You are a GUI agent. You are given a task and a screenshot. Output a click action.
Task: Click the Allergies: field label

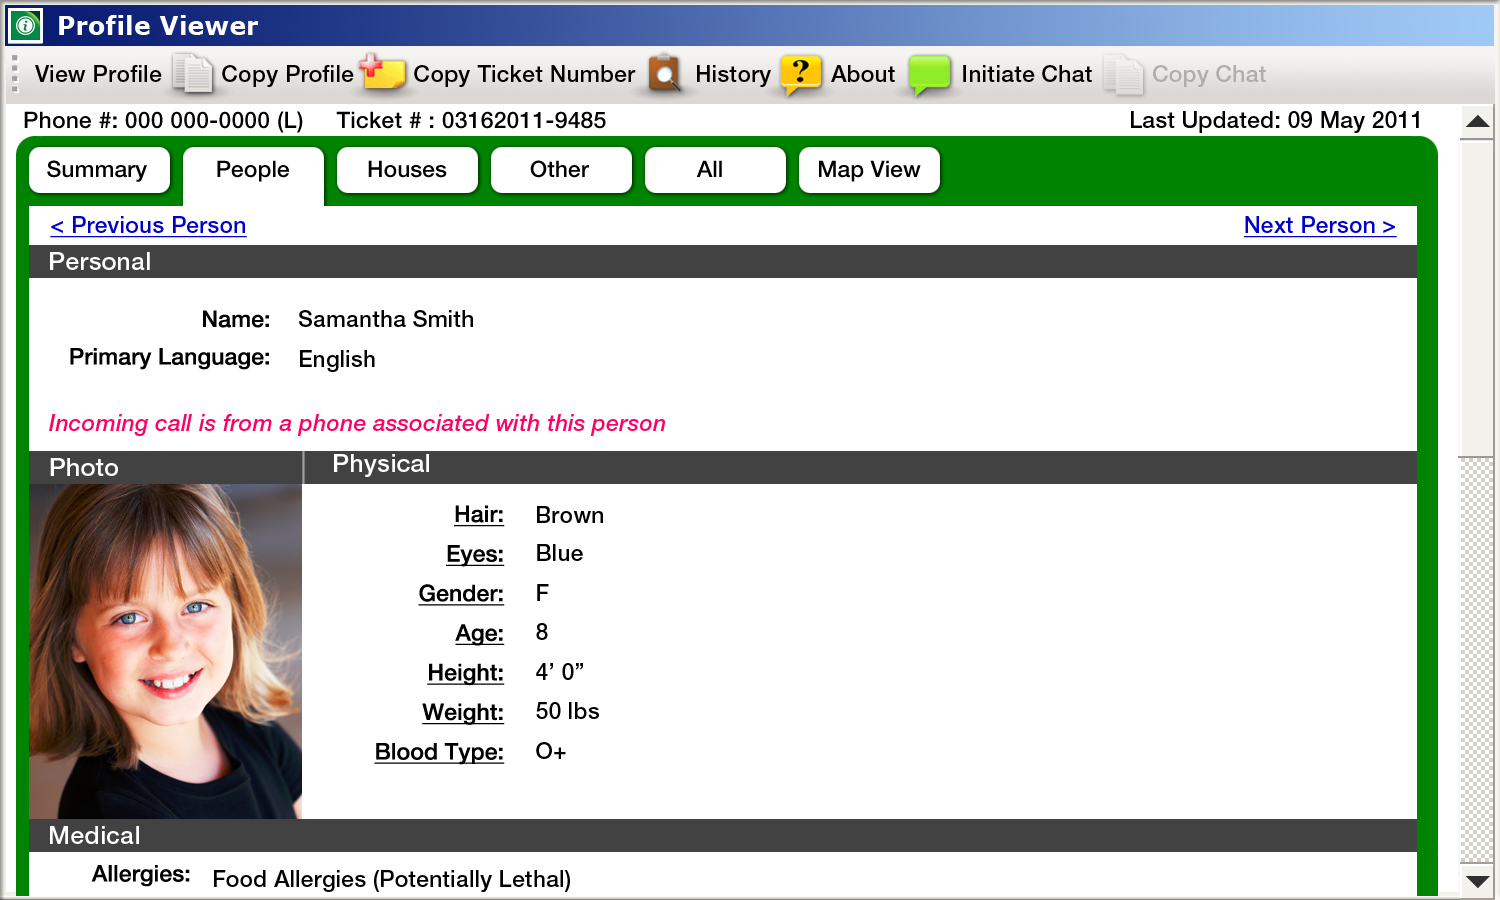coord(141,875)
